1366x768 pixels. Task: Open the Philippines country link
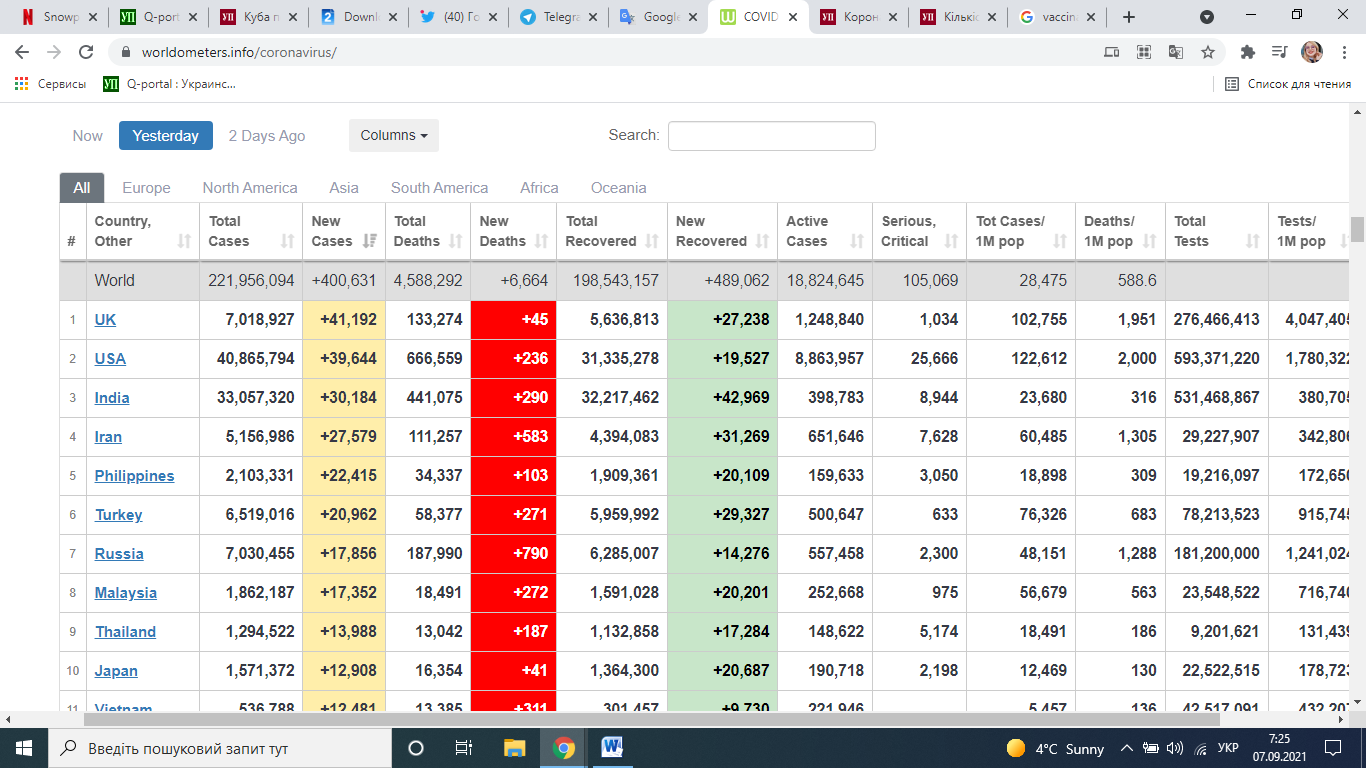pyautogui.click(x=134, y=476)
